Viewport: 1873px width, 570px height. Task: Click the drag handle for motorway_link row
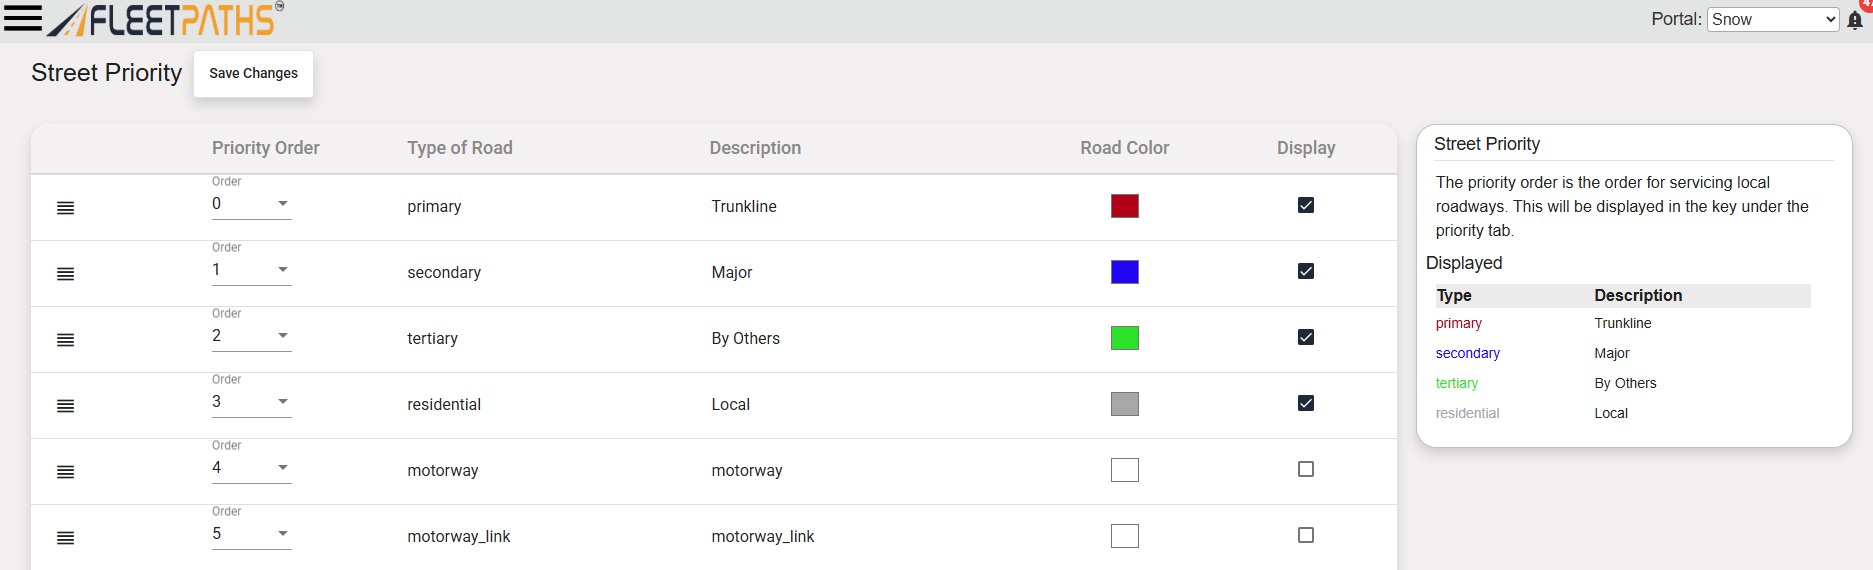[x=66, y=538]
